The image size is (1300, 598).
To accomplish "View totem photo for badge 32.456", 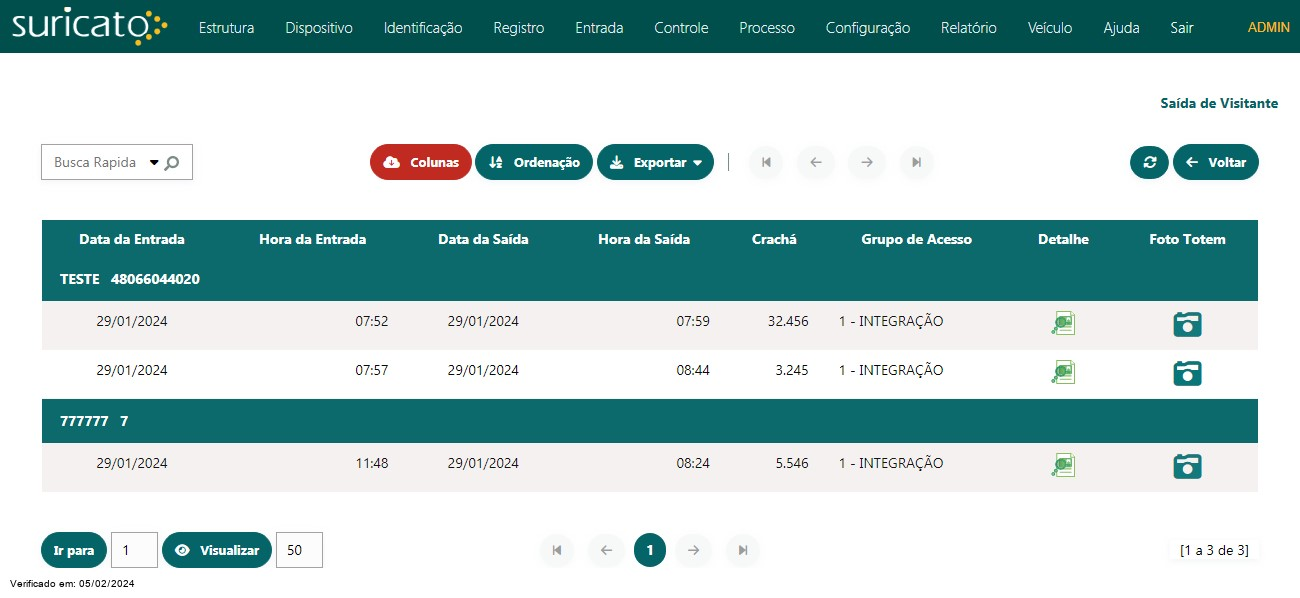I will tap(1187, 324).
